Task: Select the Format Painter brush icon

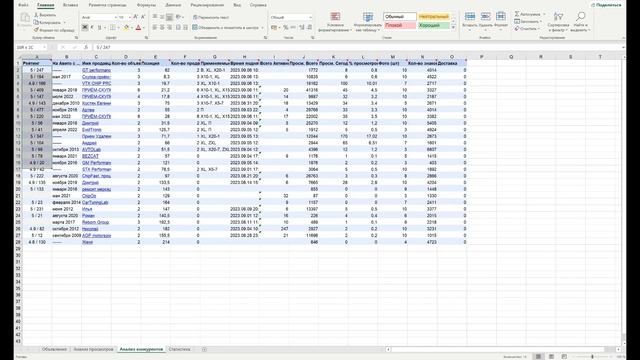Action: coord(36,30)
